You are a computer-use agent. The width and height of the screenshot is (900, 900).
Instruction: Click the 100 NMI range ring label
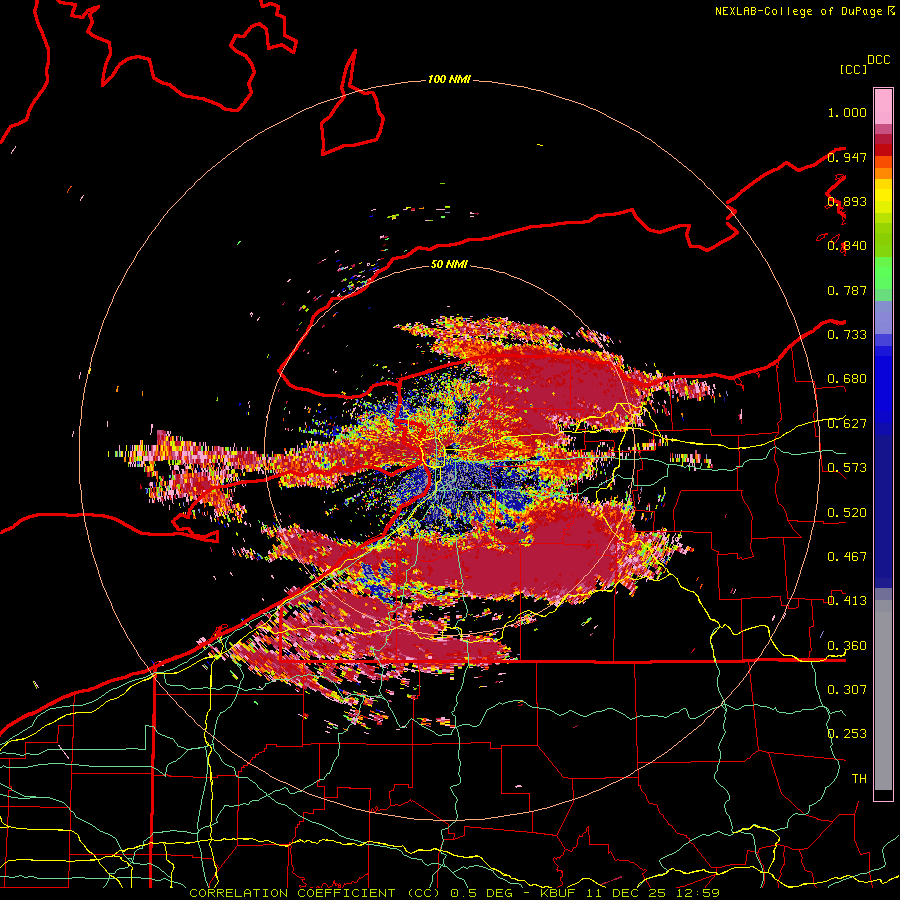point(449,79)
